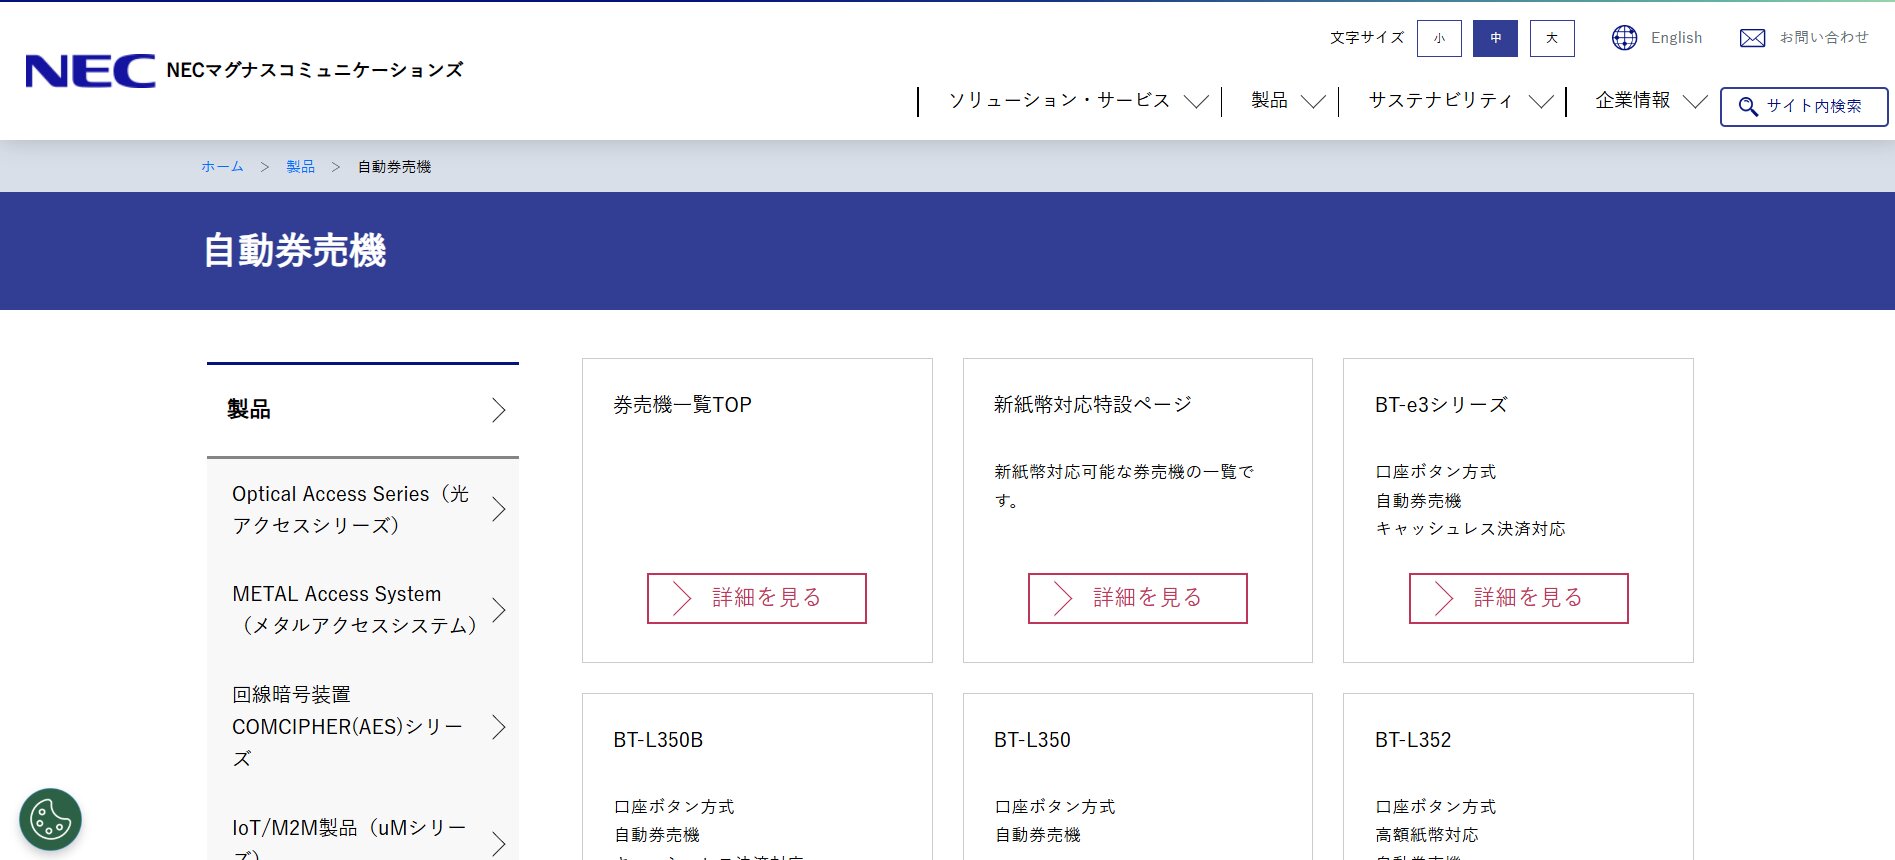Switch site language to English
Screen dimensions: 1895x860
(1676, 38)
